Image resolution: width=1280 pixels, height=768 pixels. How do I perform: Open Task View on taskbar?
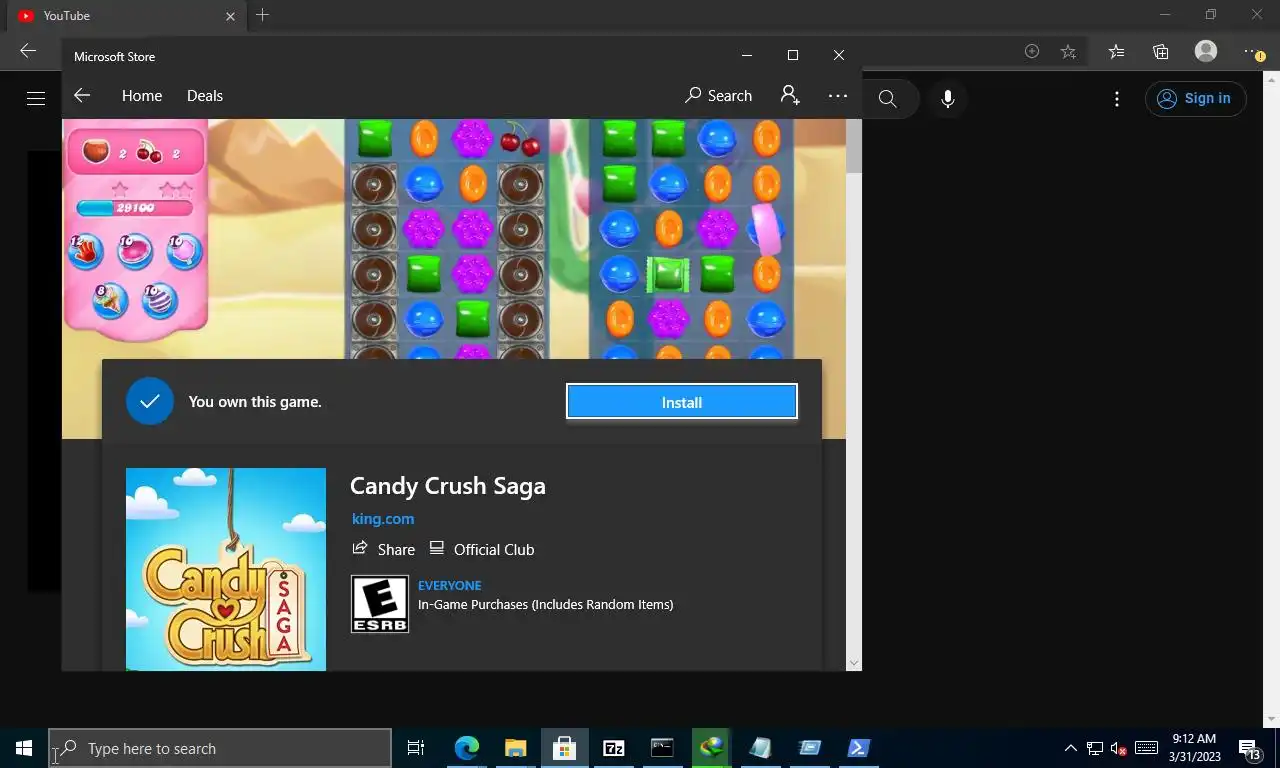pyautogui.click(x=416, y=748)
